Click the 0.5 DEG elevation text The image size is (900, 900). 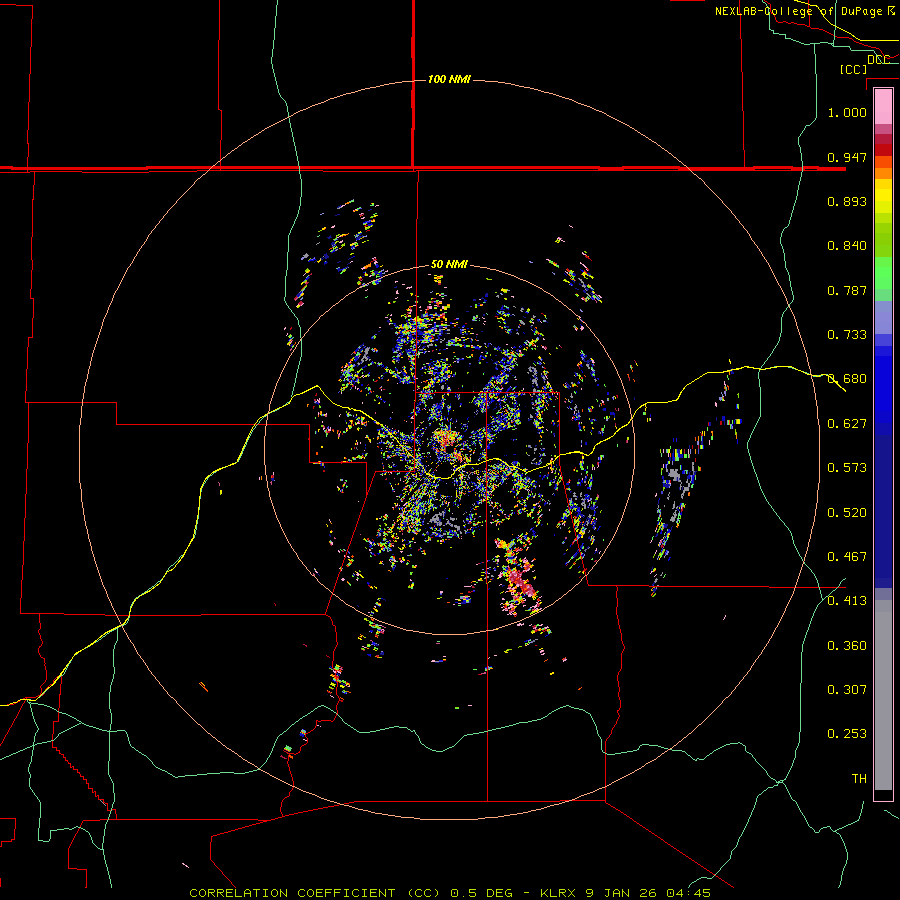pyautogui.click(x=480, y=893)
